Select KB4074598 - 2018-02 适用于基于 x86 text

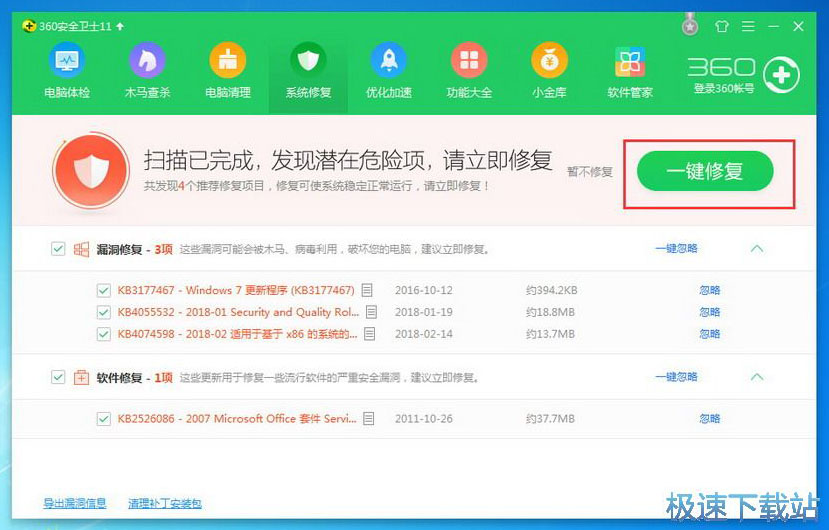237,334
